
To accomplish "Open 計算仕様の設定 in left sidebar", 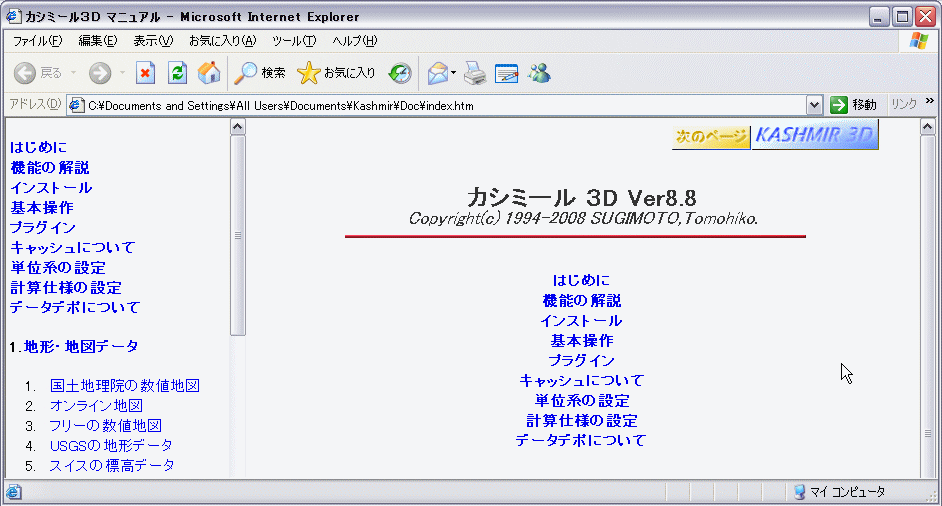I will (66, 287).
